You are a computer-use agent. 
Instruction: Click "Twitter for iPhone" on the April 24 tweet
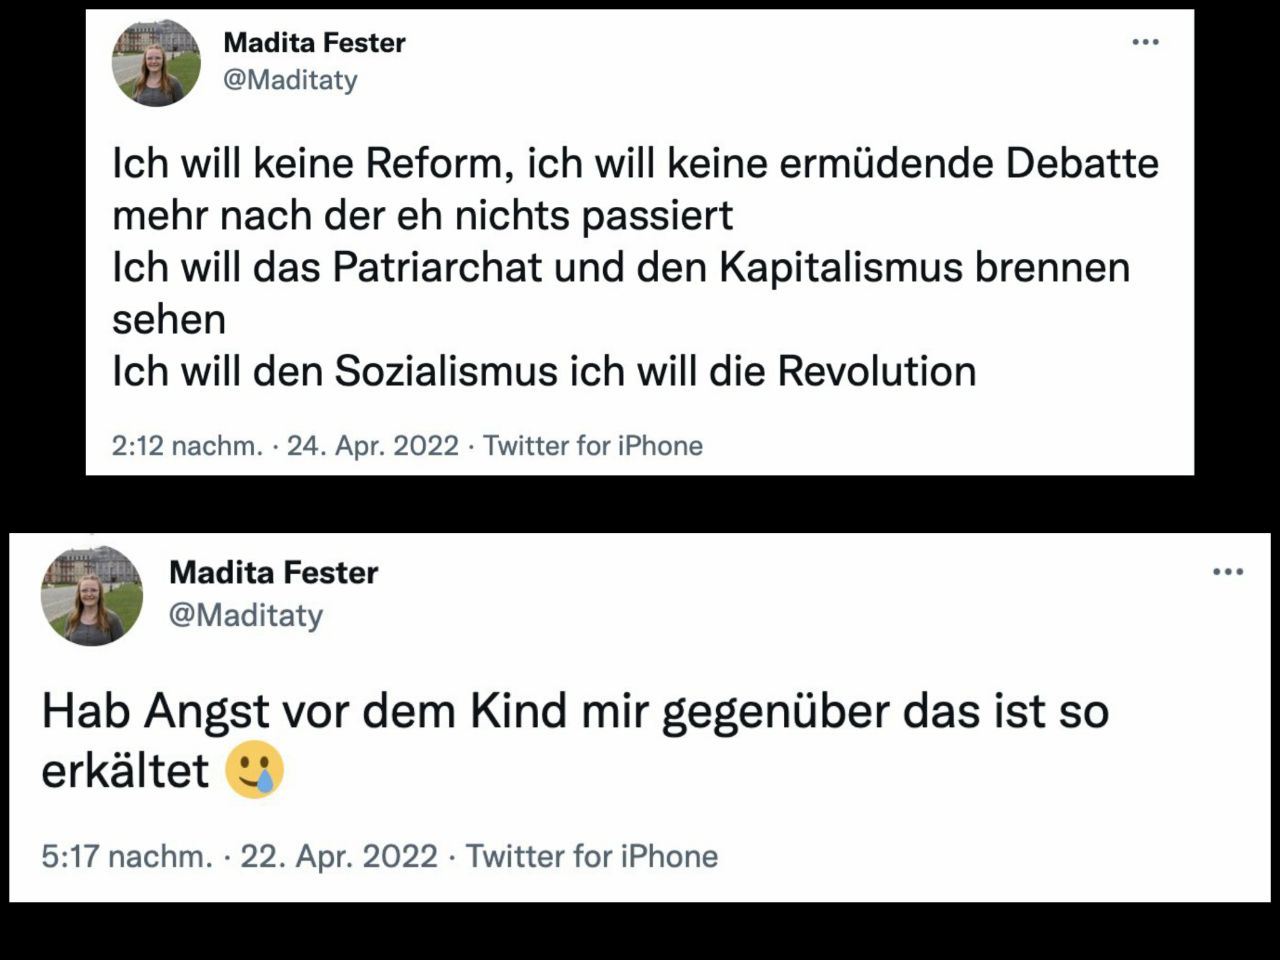[593, 445]
